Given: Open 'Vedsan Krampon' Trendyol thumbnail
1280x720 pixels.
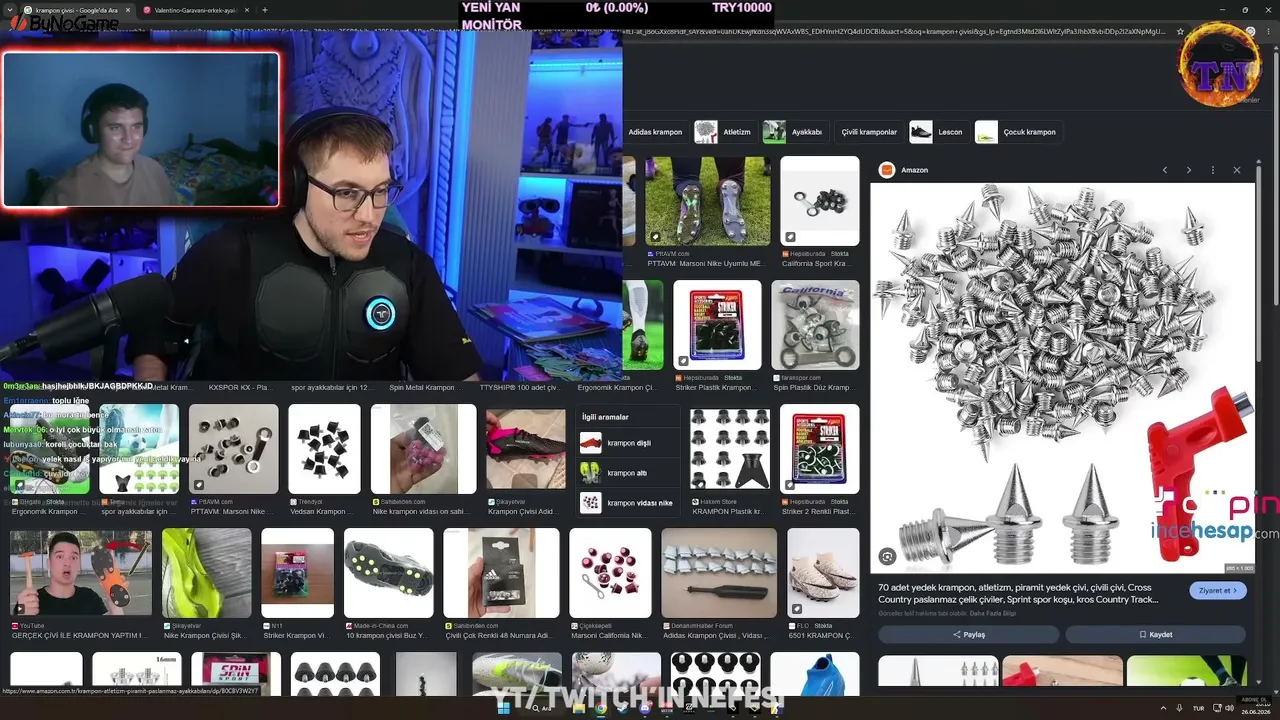Looking at the screenshot, I should pyautogui.click(x=324, y=449).
